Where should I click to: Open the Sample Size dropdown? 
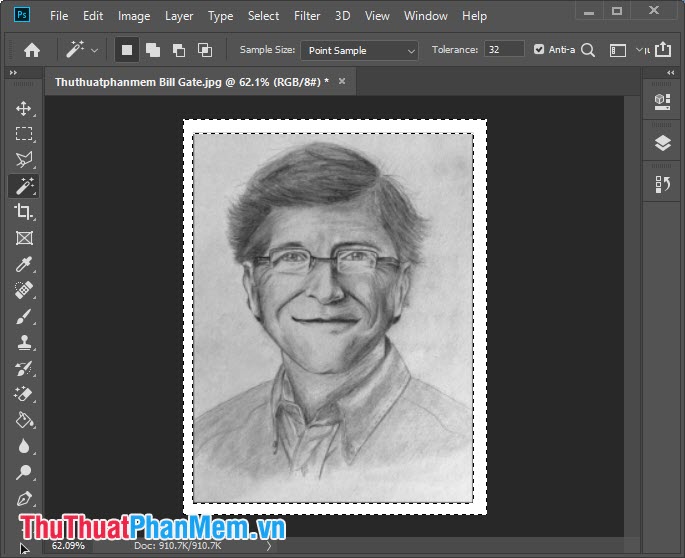tap(359, 50)
